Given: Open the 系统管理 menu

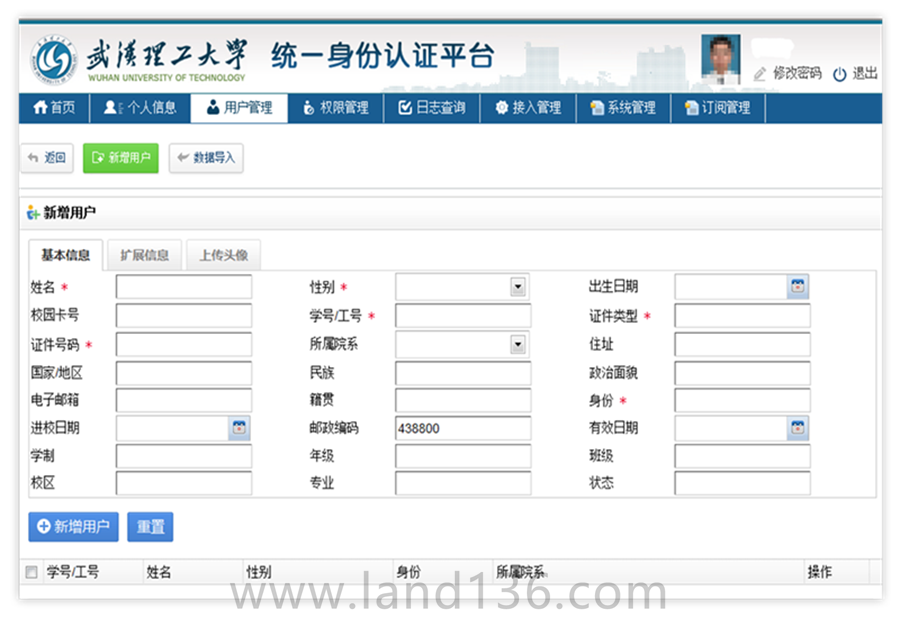Looking at the screenshot, I should pyautogui.click(x=623, y=108).
